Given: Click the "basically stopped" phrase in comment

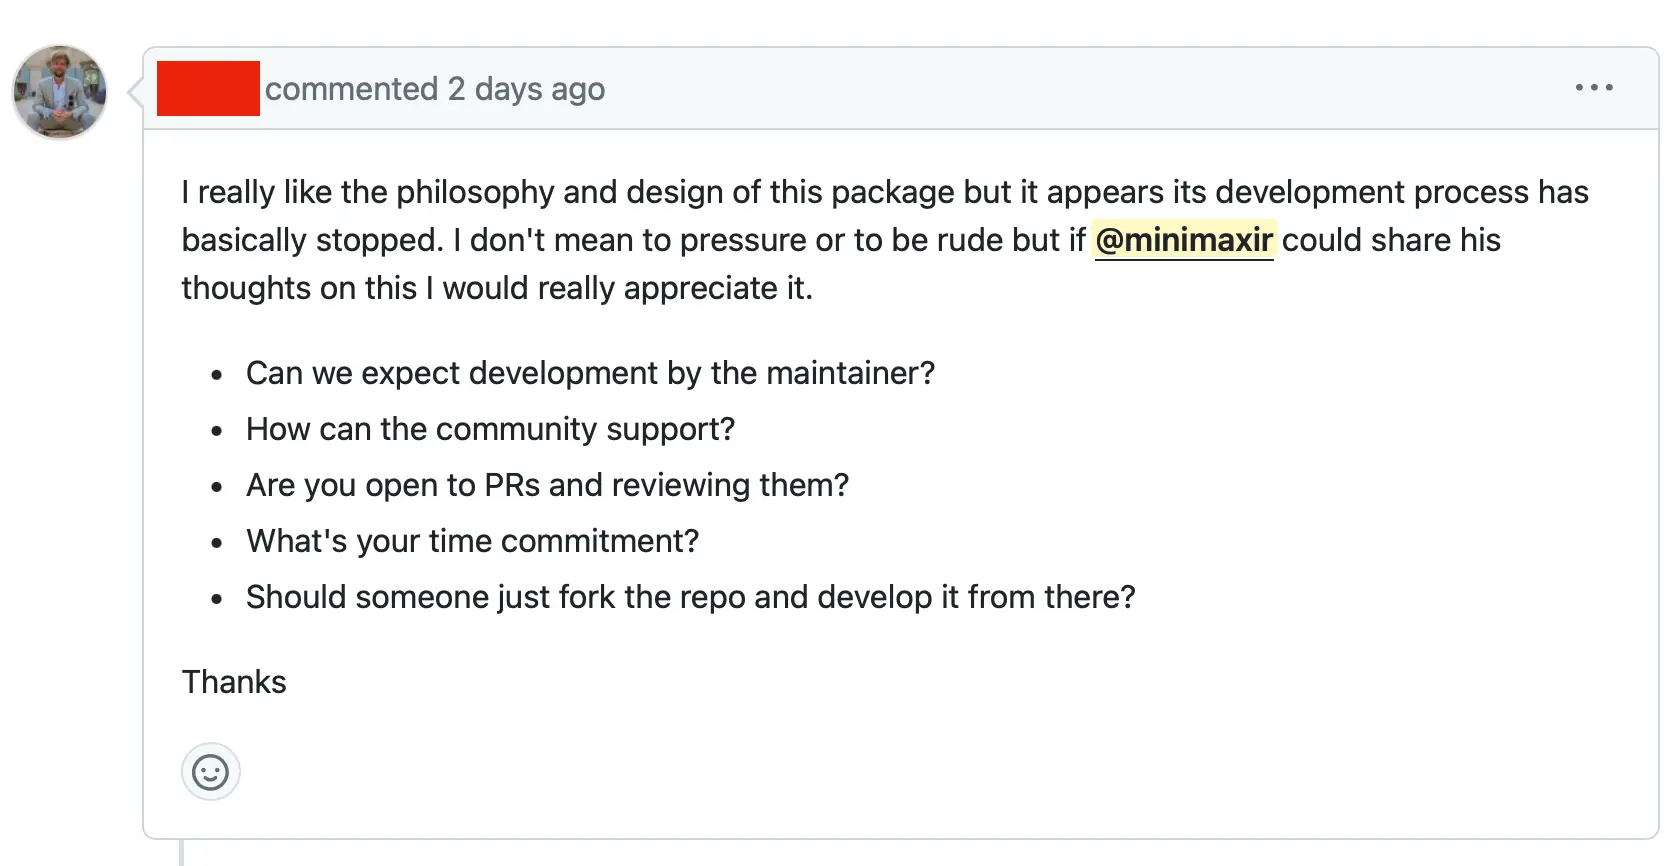Looking at the screenshot, I should (311, 240).
